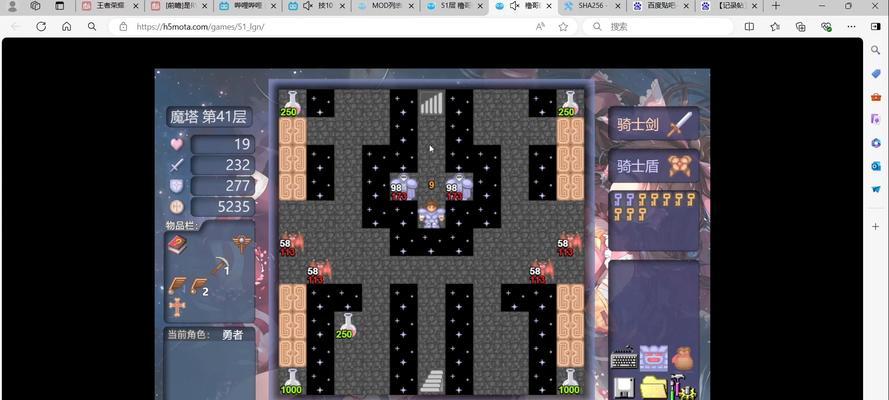Switch to the SHA256 tab
Screen dimensions: 889x400
coord(591,6)
